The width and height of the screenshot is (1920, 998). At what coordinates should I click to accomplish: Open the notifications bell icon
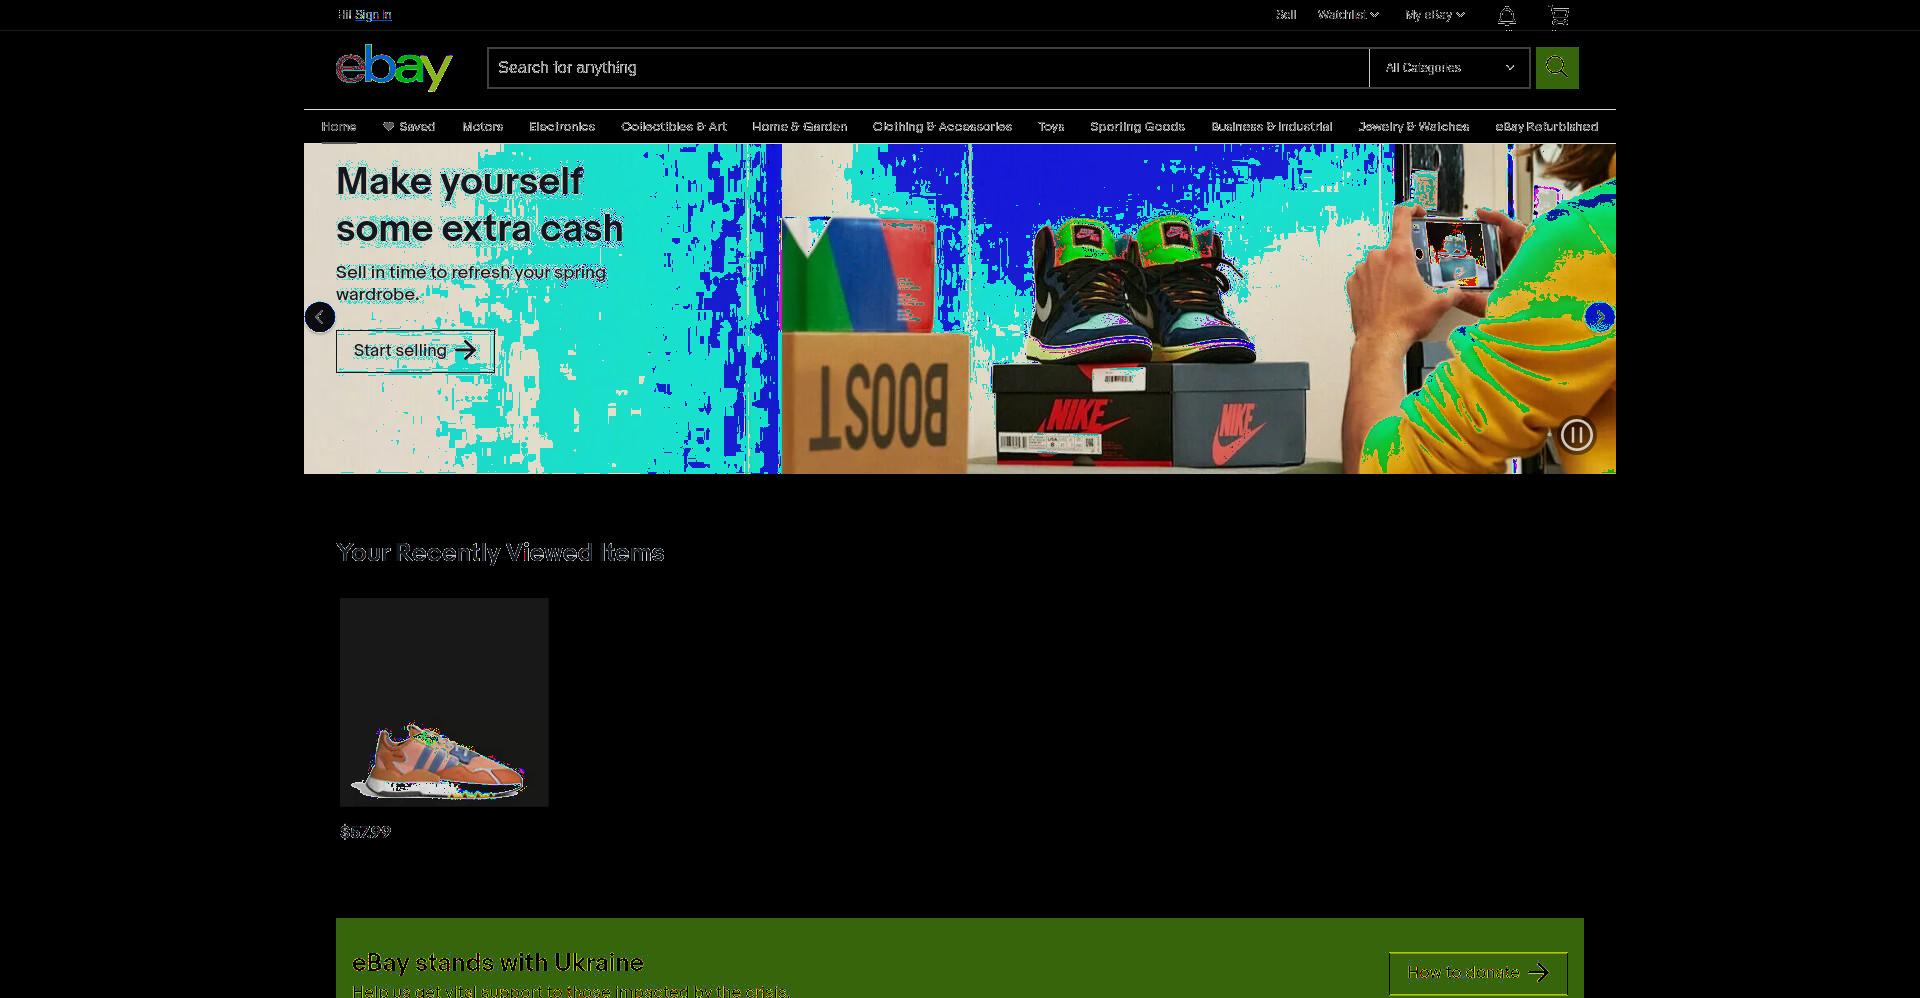[1507, 15]
